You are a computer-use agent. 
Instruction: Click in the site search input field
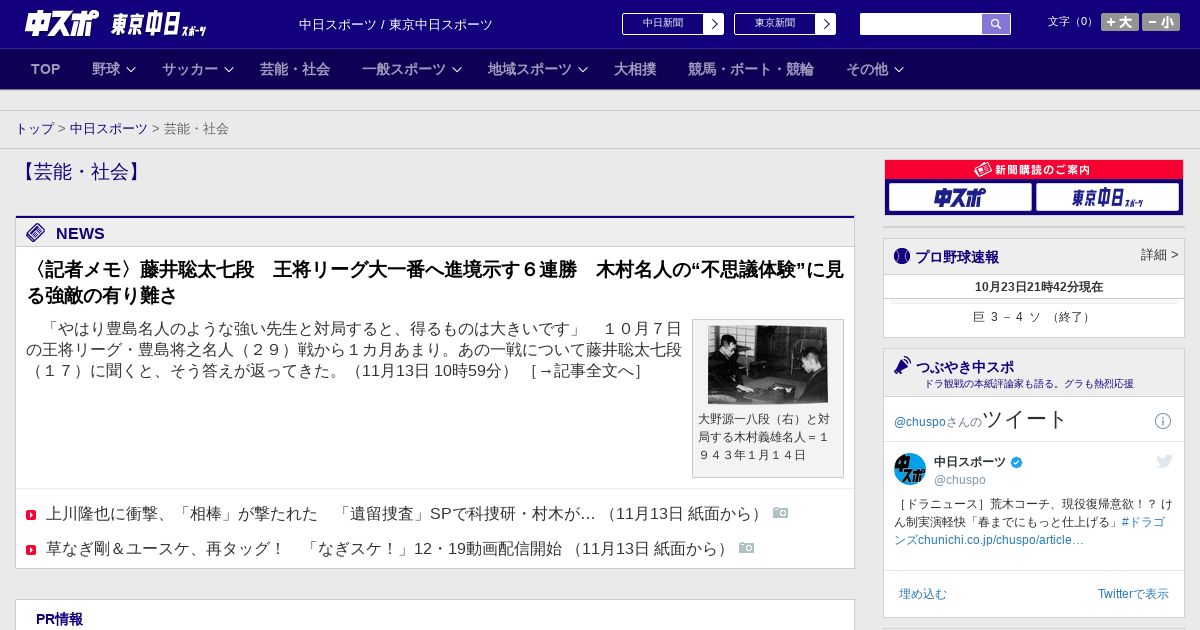click(921, 24)
